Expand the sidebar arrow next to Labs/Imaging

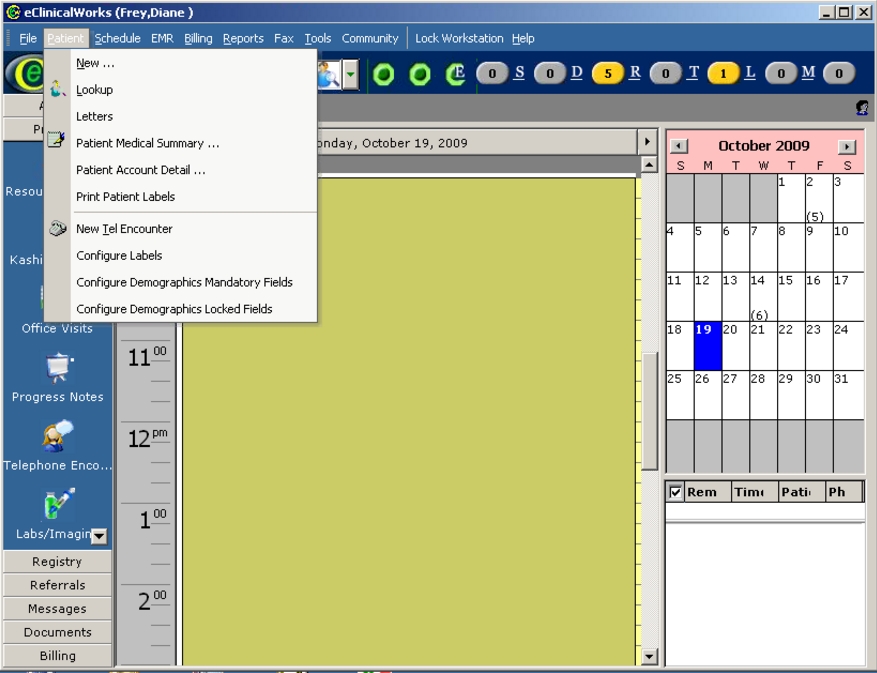point(99,536)
